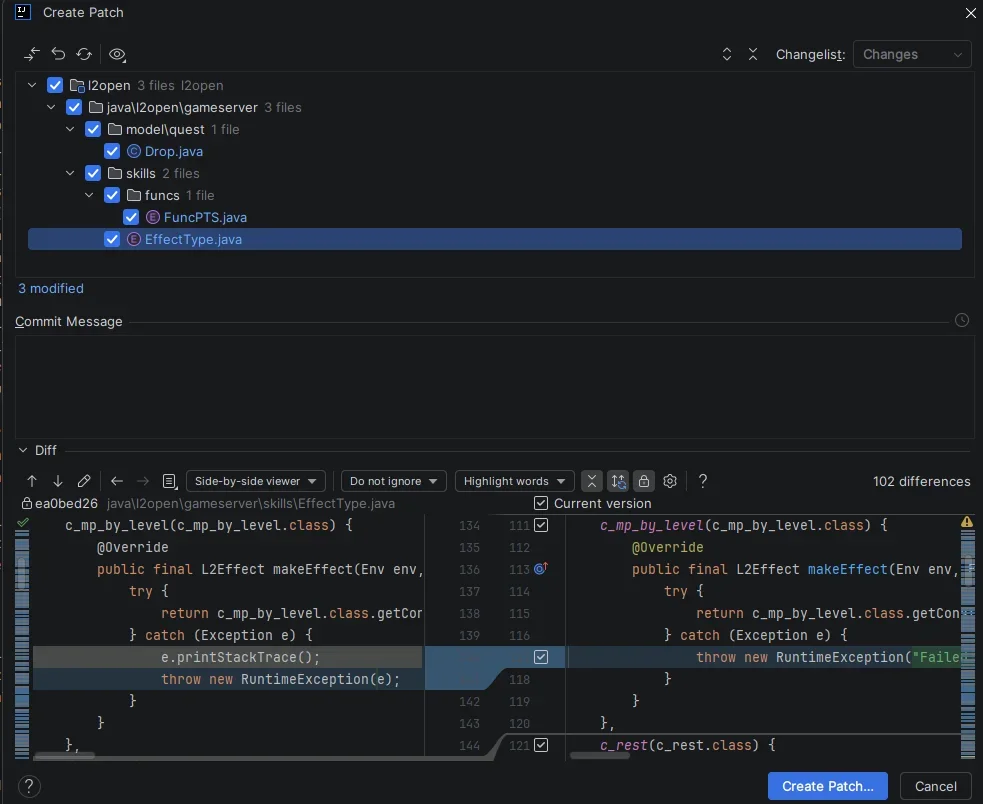Uncheck the Drop.java file checkbox
This screenshot has height=804, width=983.
(x=112, y=151)
